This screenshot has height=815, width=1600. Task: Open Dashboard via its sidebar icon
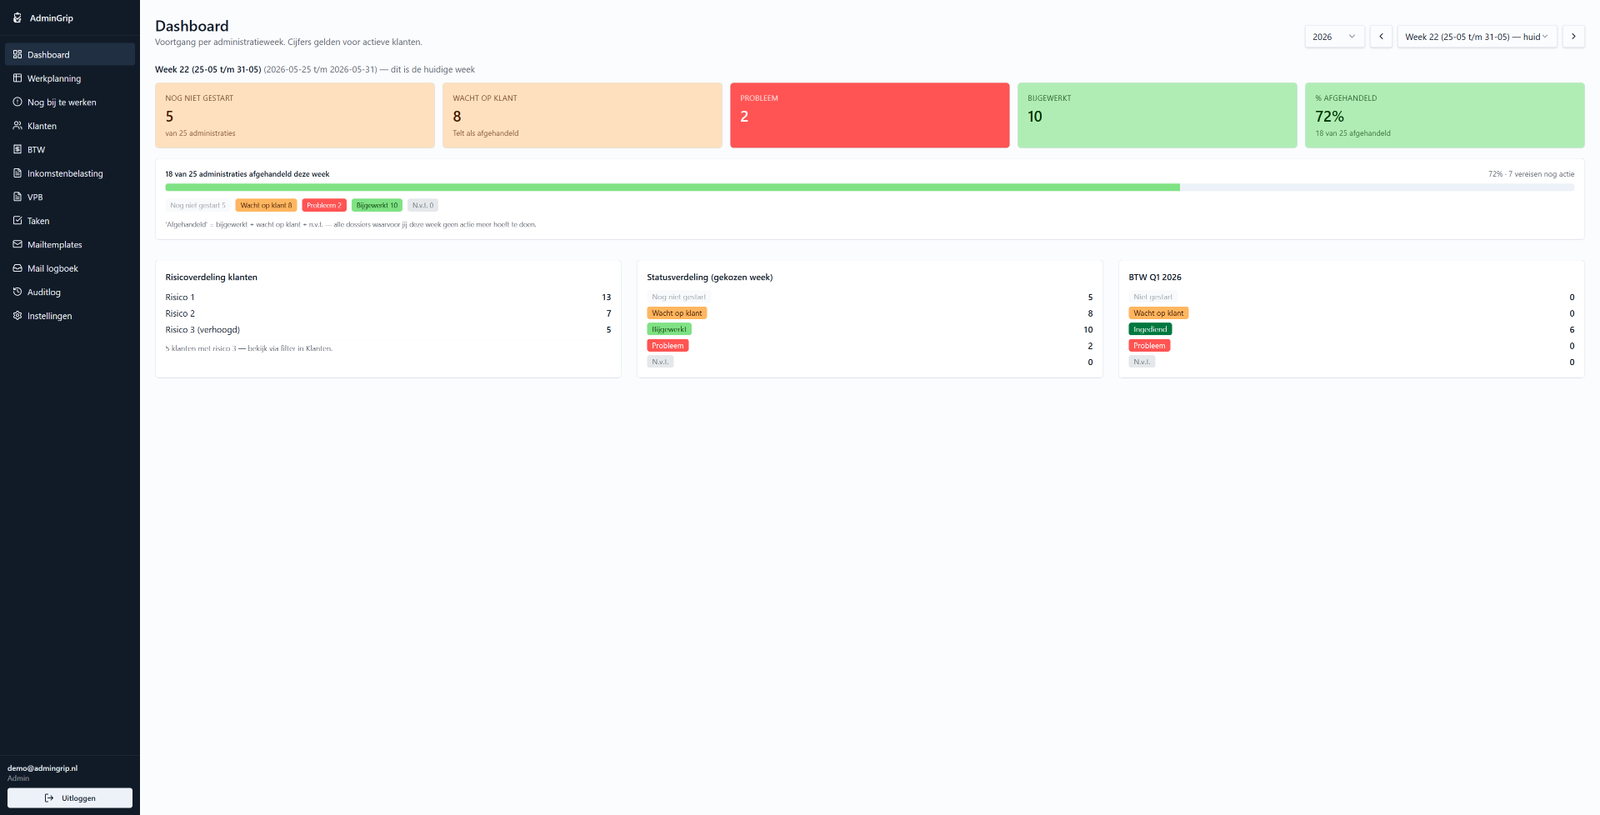pos(17,54)
